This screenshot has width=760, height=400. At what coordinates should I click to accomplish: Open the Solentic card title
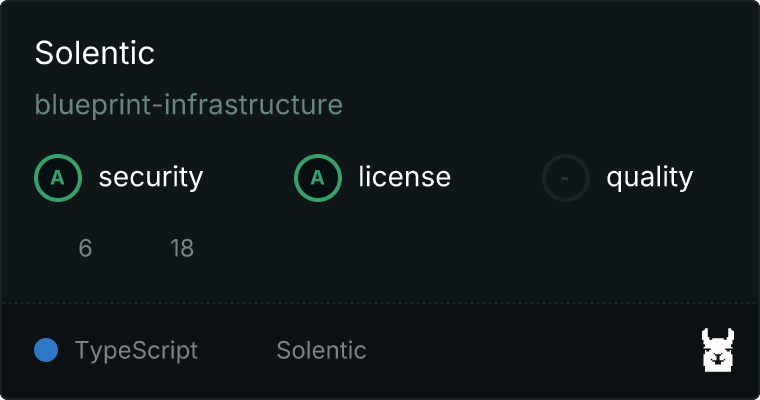[95, 53]
